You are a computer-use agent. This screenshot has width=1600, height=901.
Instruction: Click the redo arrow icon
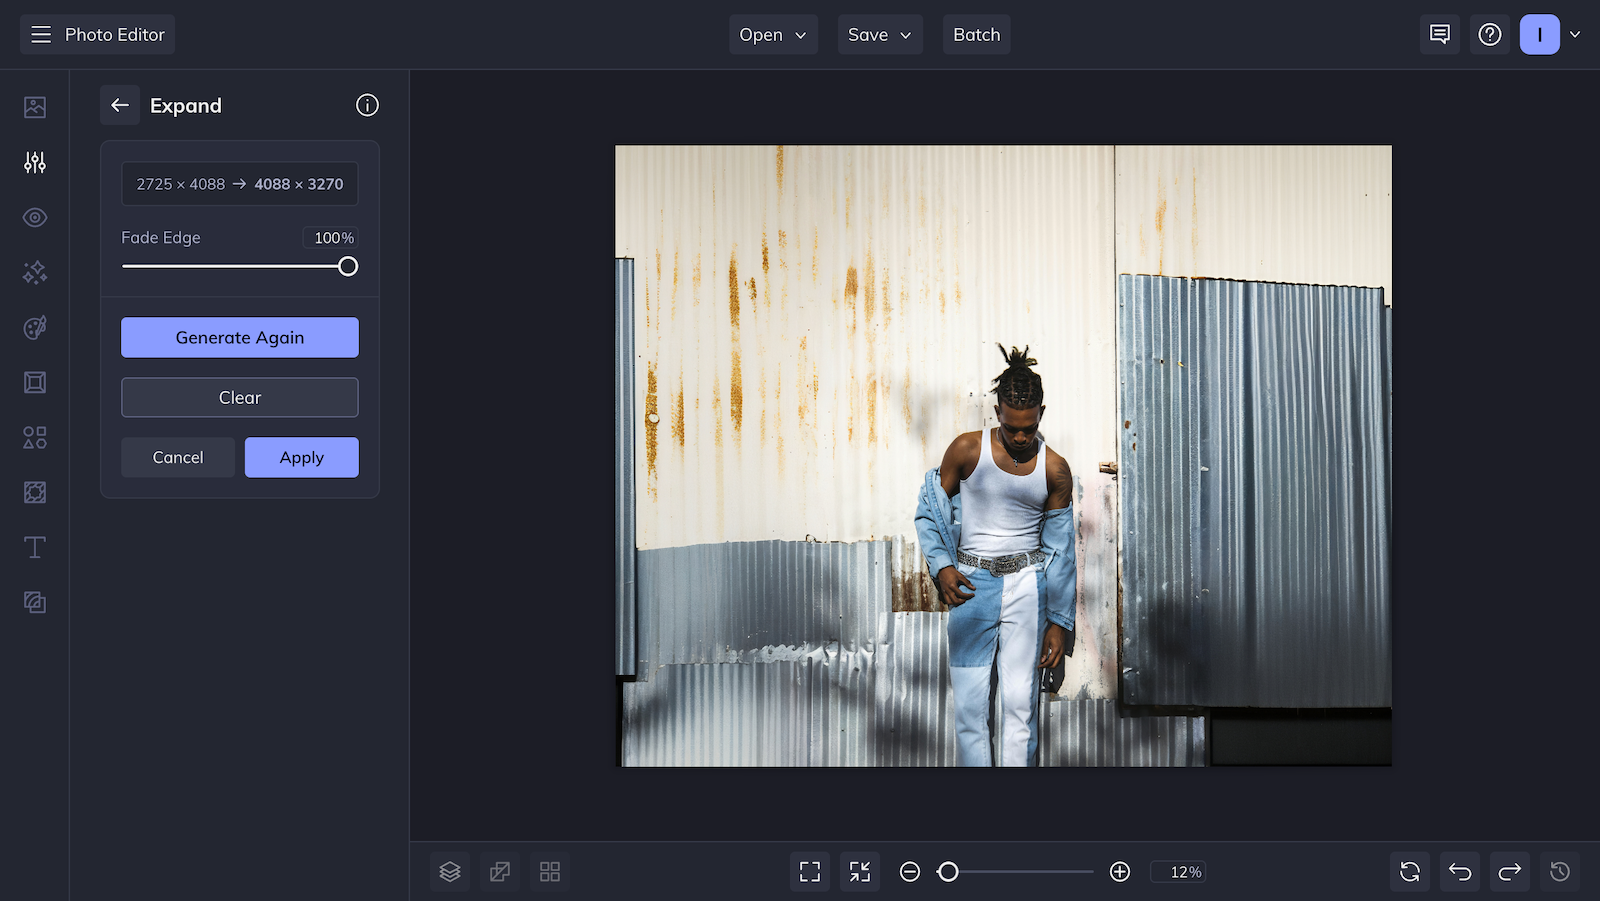[x=1509, y=871]
